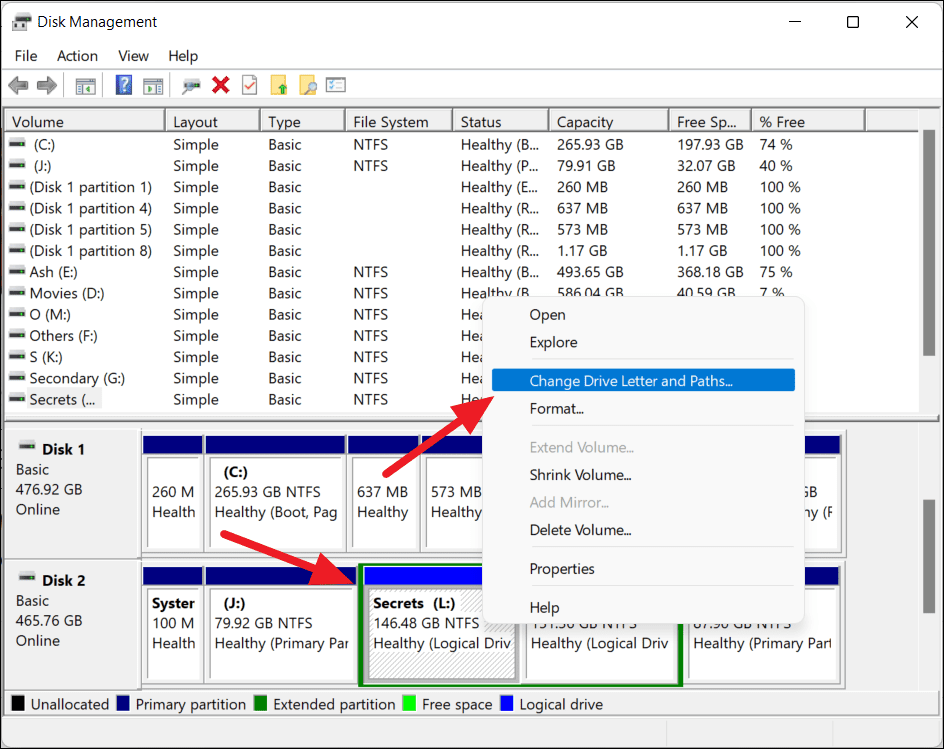Click the Logical drive blue legend swatch
This screenshot has width=944, height=749.
tap(507, 703)
